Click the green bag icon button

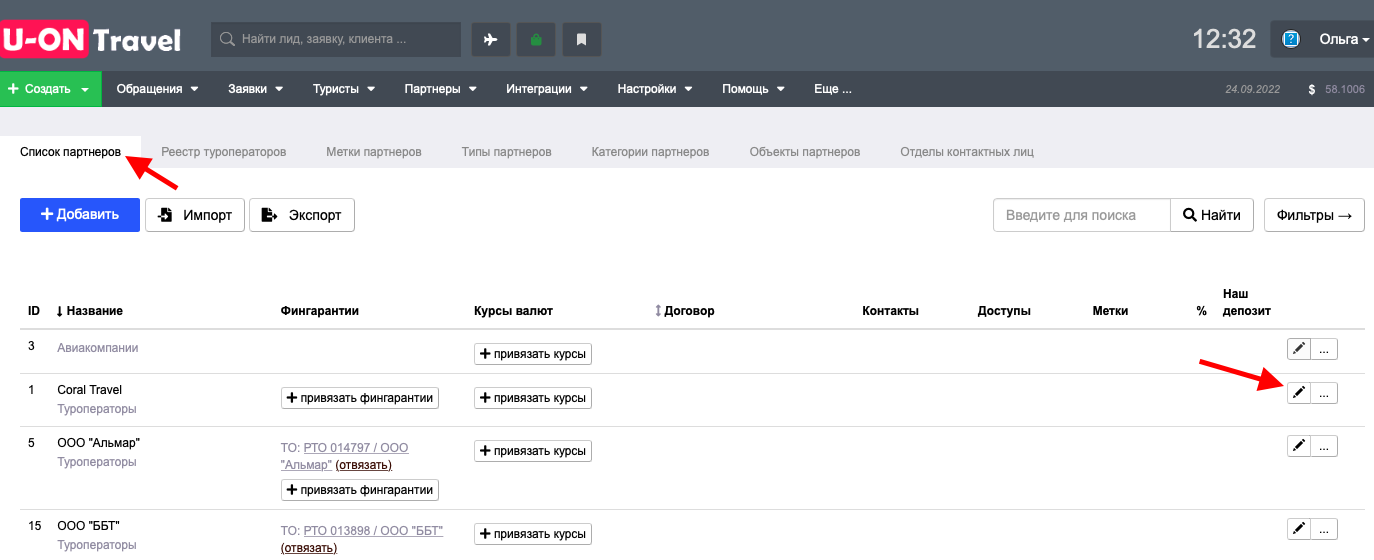[x=536, y=40]
